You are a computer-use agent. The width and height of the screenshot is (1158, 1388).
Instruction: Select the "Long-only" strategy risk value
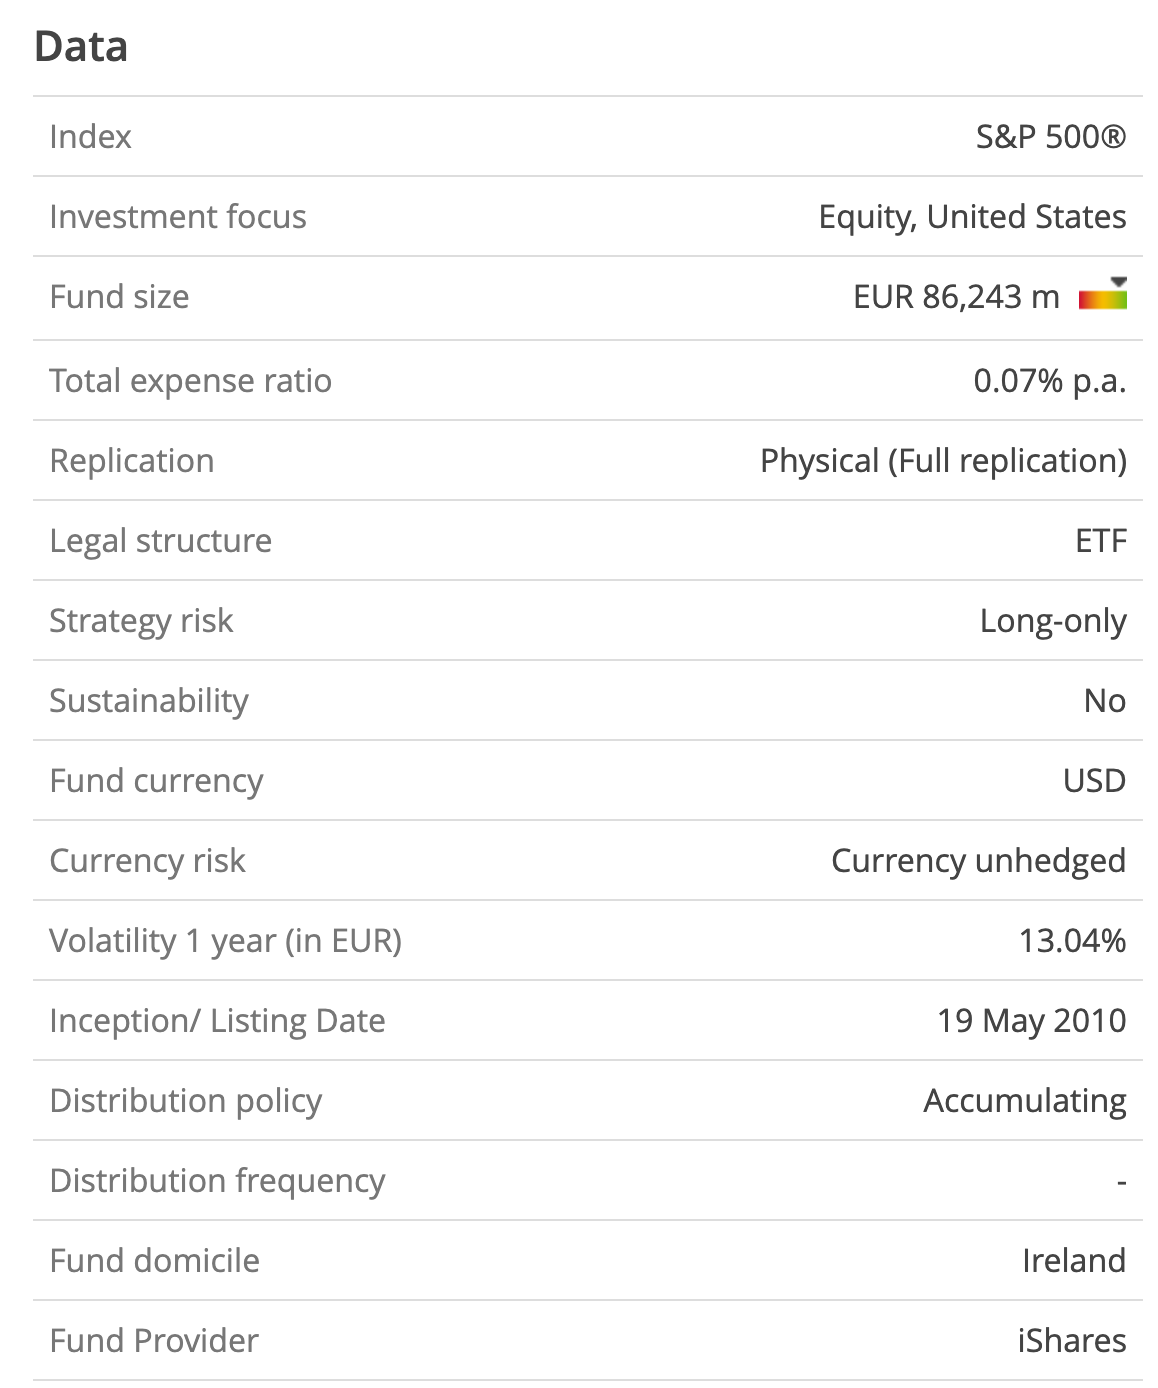[x=1052, y=621]
